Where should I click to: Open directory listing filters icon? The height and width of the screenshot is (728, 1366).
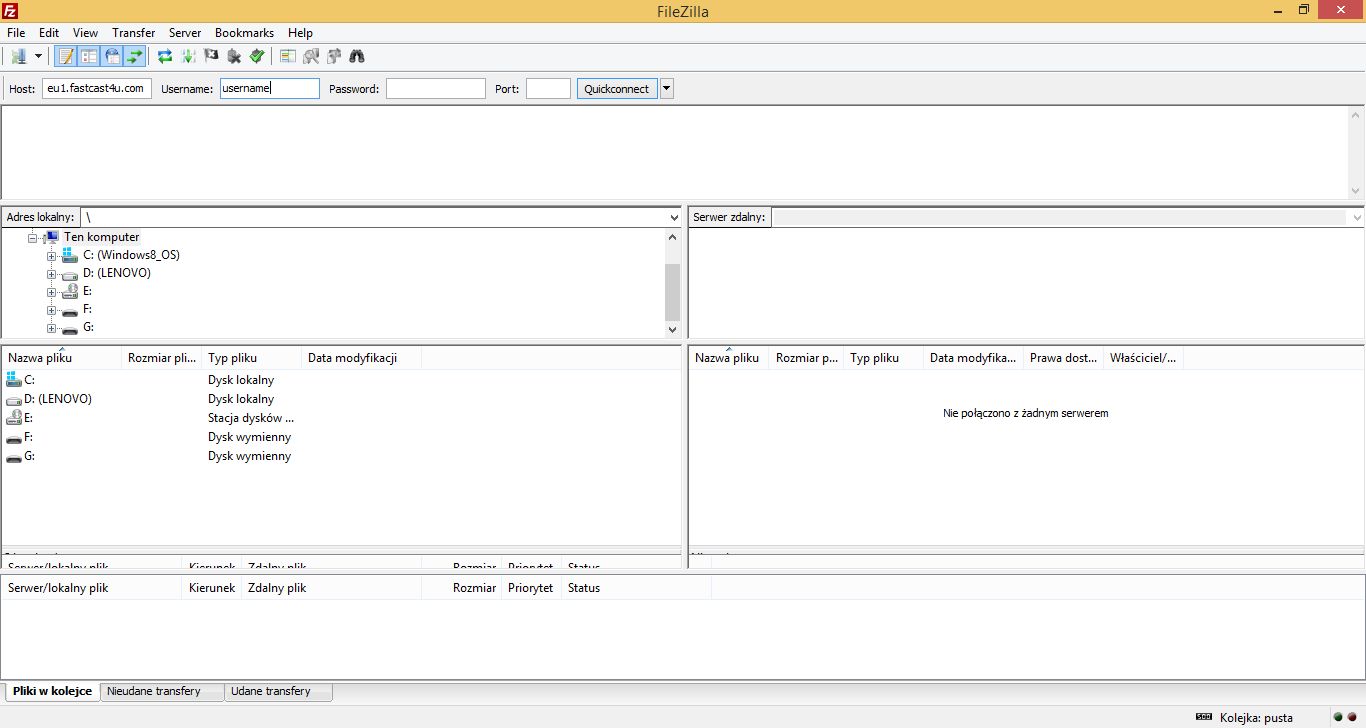[288, 56]
